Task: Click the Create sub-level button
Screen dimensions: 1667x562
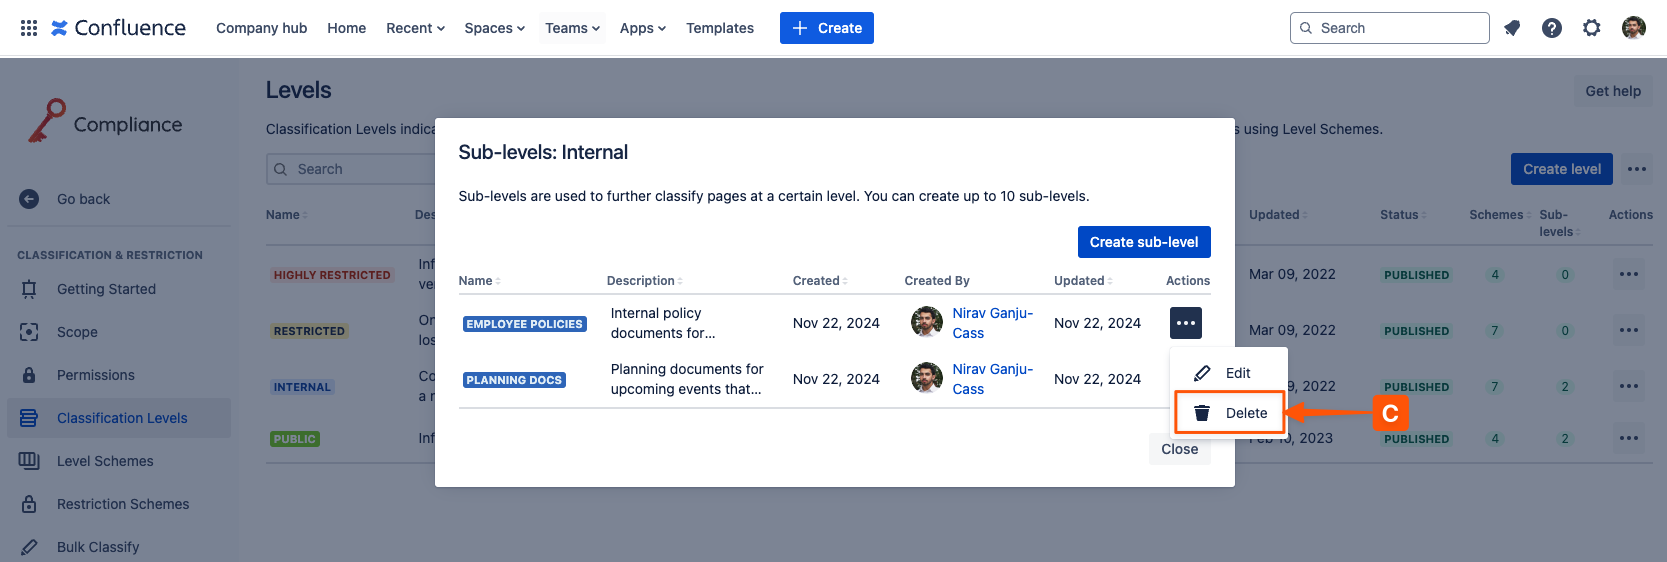Action: (x=1143, y=242)
